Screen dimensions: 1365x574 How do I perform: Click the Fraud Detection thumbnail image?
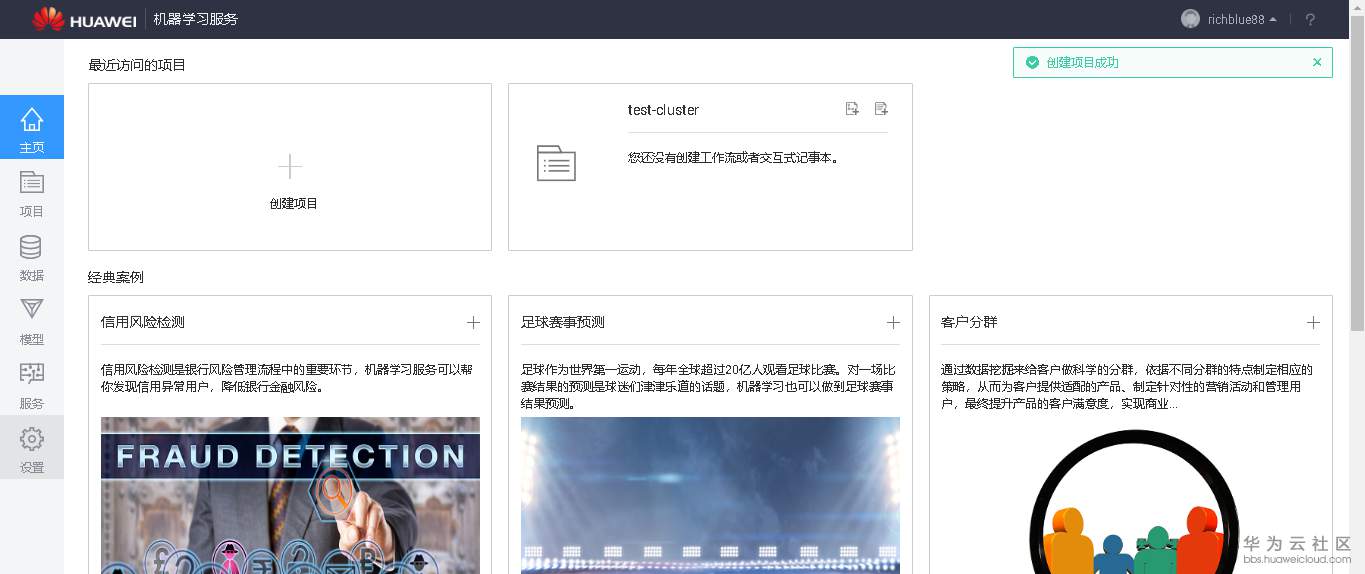point(290,495)
